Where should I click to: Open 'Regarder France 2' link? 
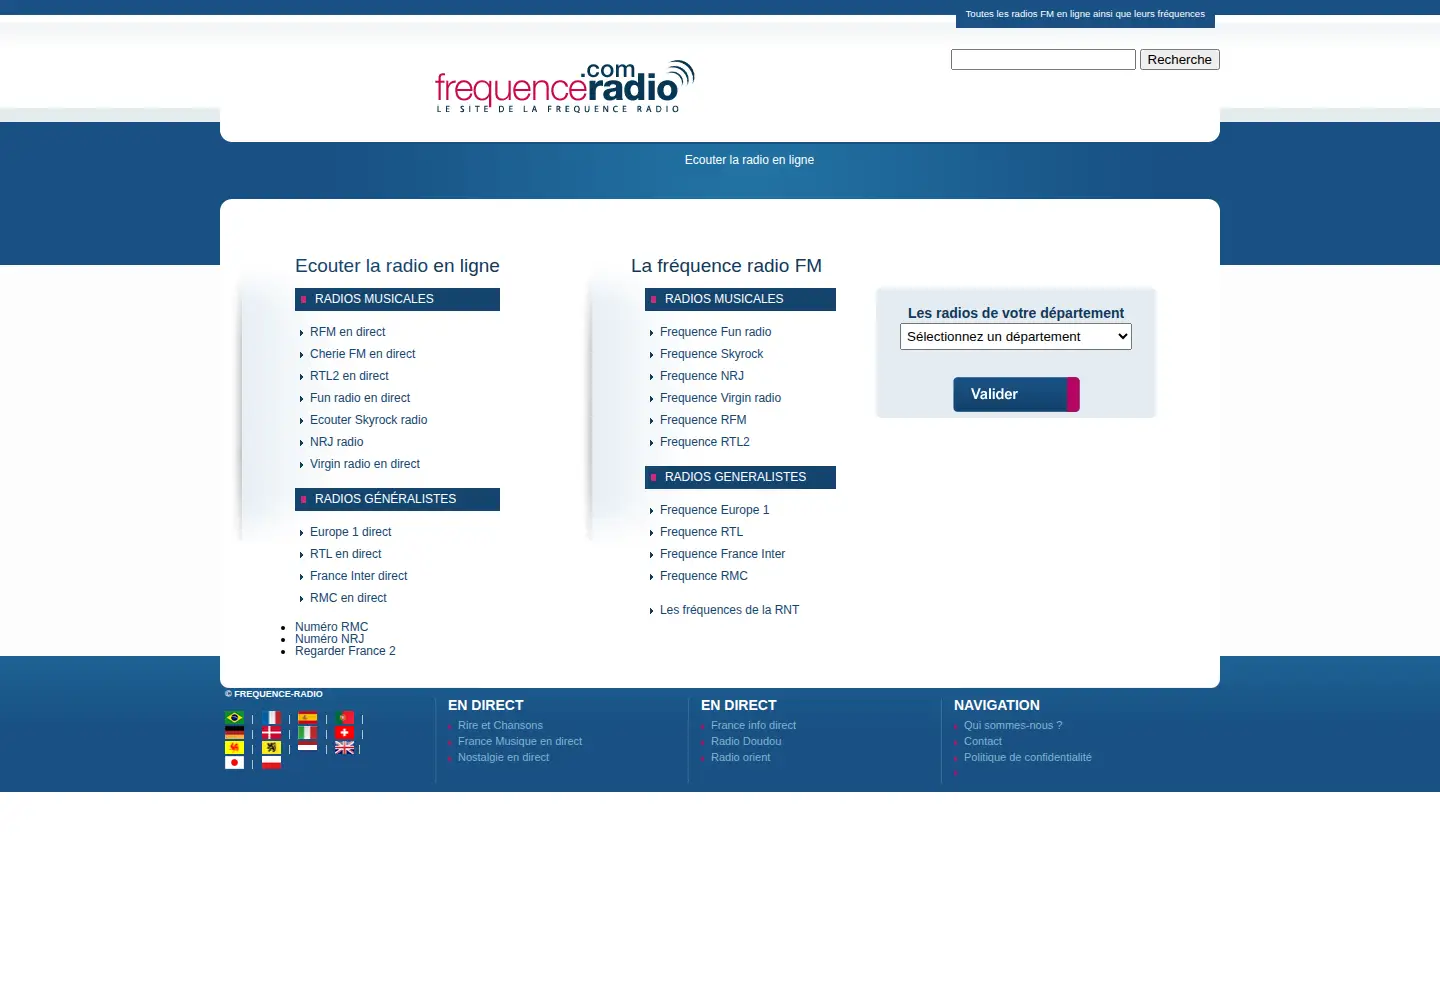pyautogui.click(x=345, y=651)
